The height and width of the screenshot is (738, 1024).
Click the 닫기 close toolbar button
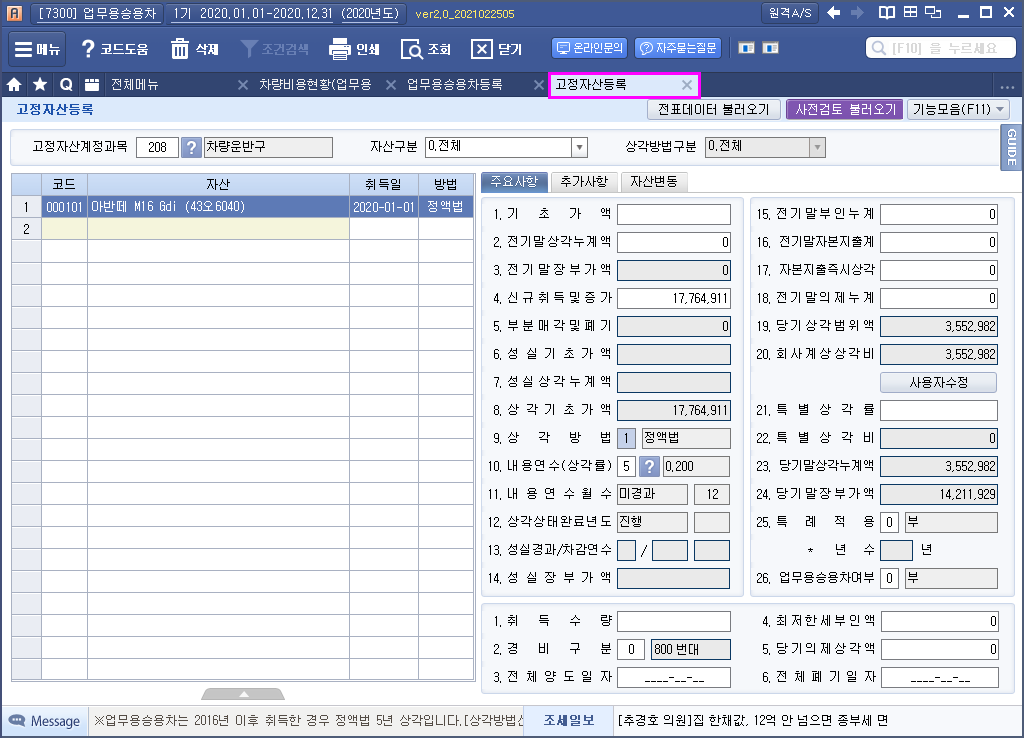point(497,49)
